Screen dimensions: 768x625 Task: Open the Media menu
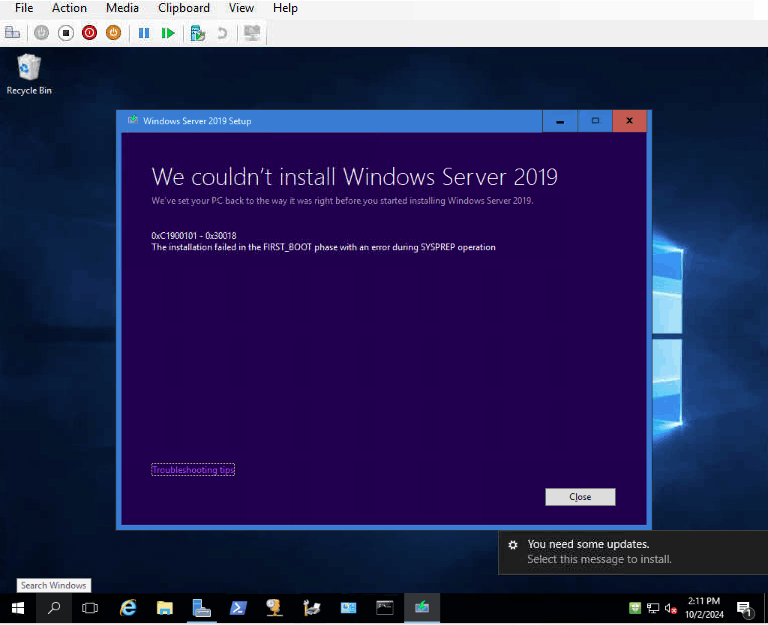click(x=122, y=8)
